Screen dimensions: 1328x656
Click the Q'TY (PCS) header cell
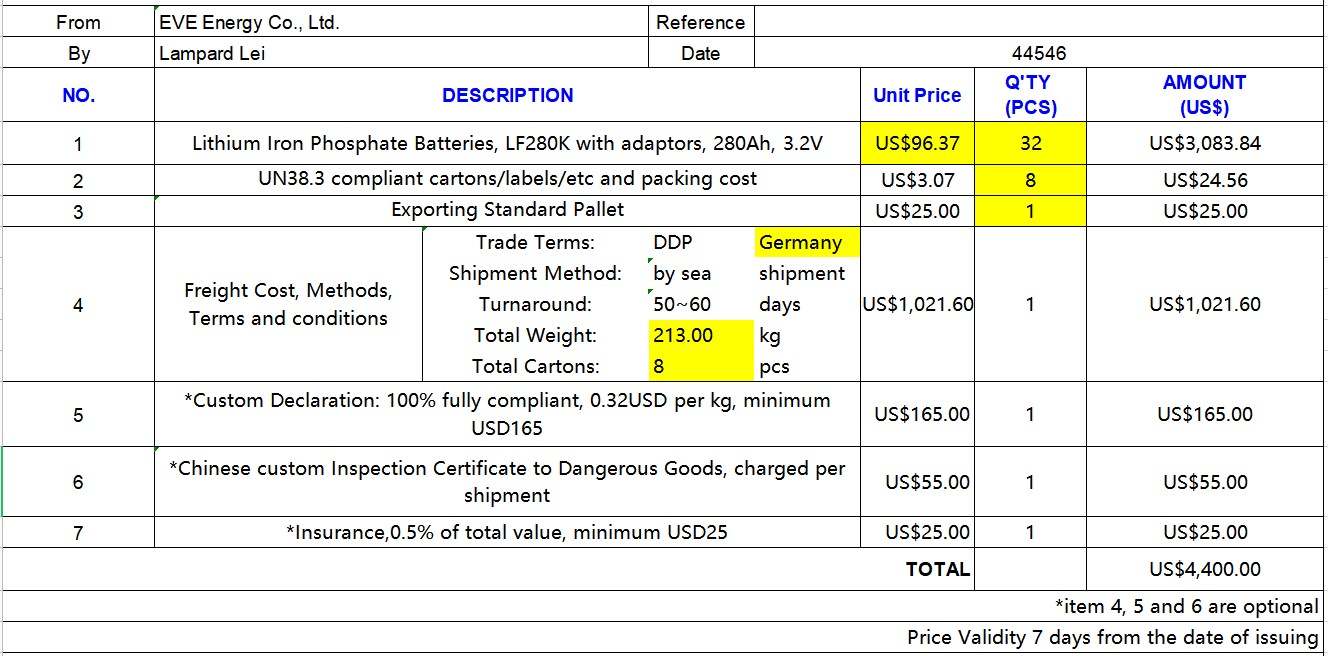point(1030,95)
